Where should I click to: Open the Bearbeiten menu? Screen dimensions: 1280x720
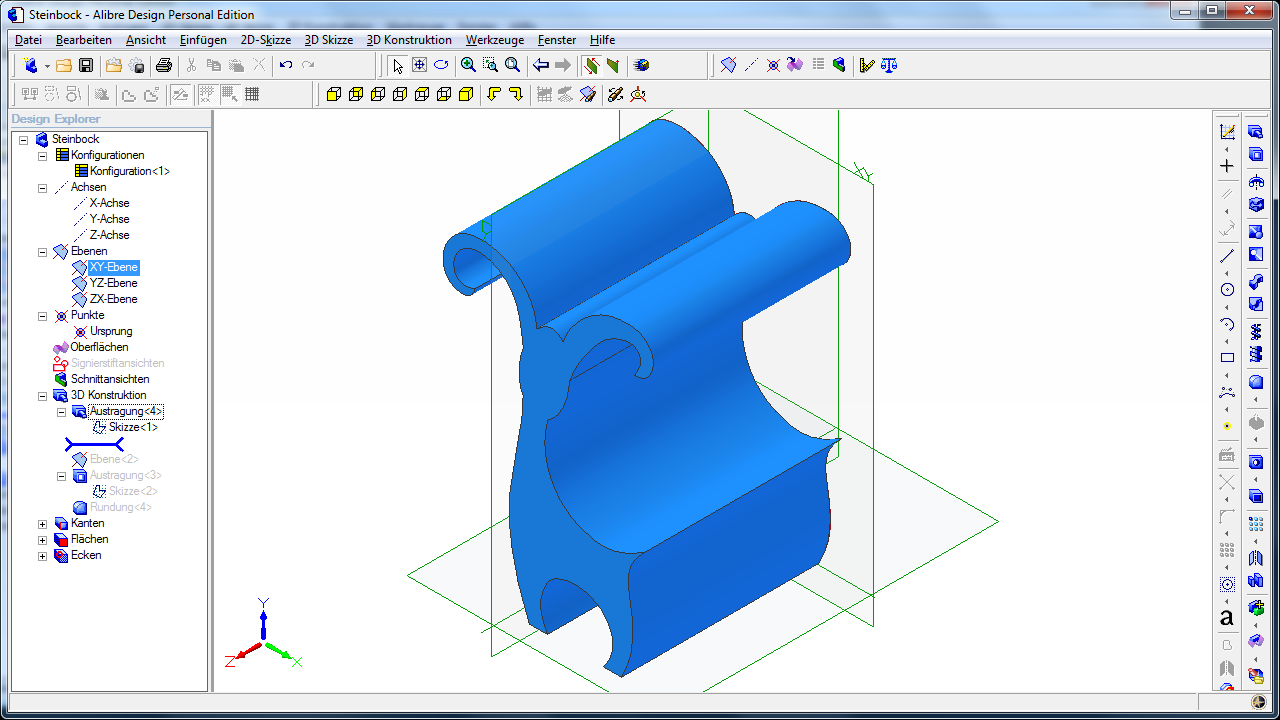pyautogui.click(x=84, y=40)
